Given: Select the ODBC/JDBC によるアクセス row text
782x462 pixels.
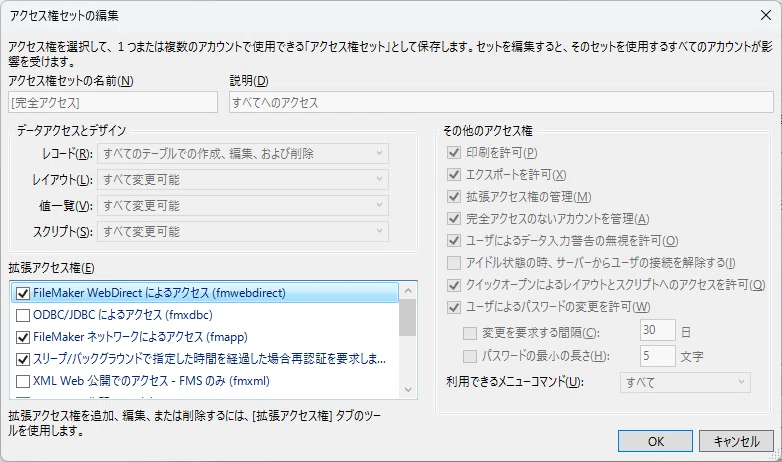Looking at the screenshot, I should click(123, 315).
